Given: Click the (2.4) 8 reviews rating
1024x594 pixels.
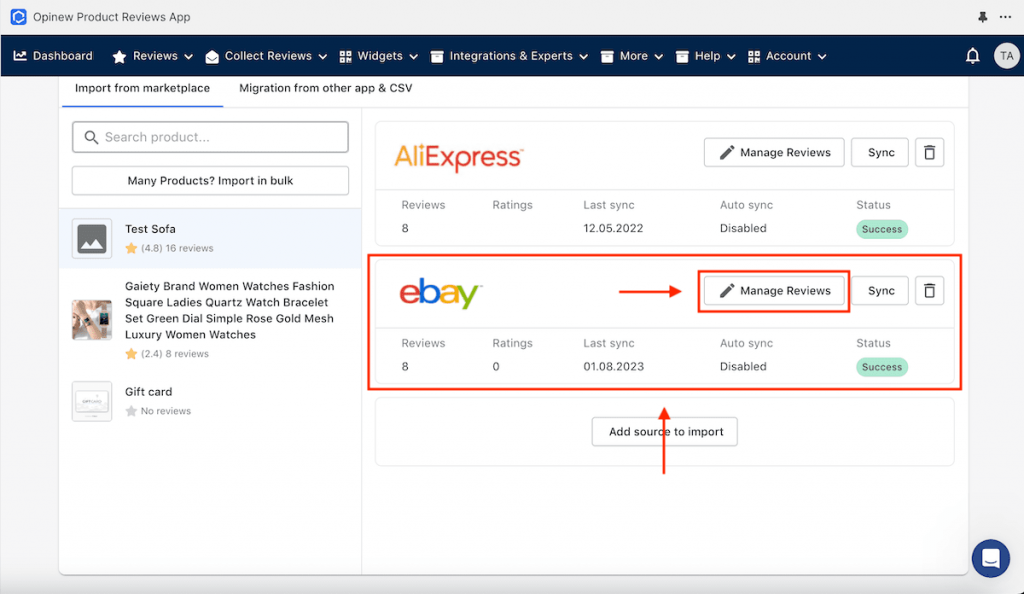Looking at the screenshot, I should 167,354.
